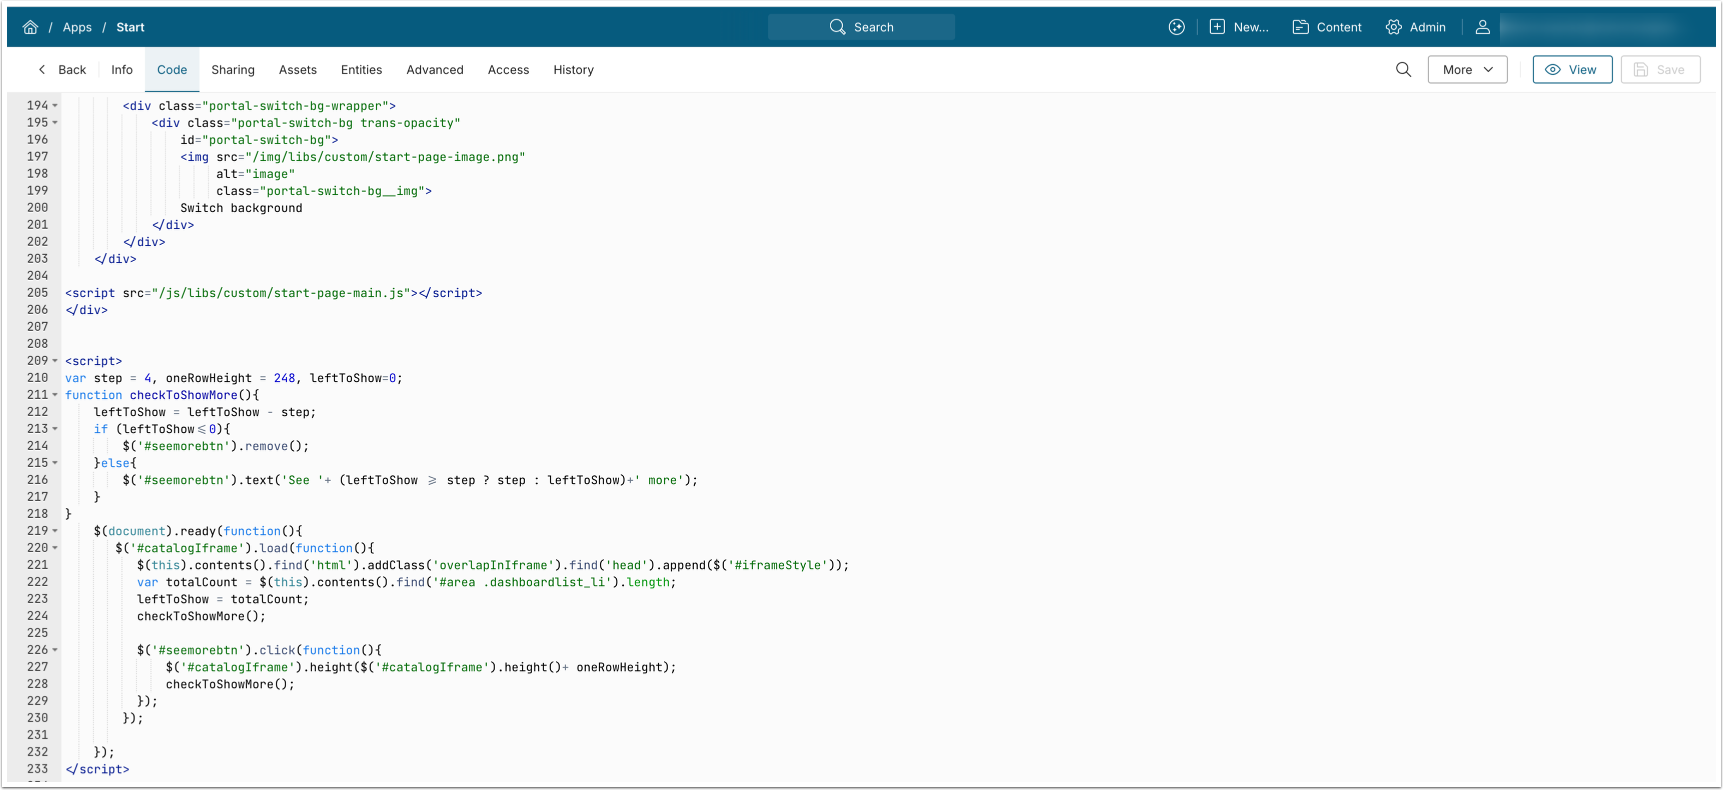Open the Content section
1723x790 pixels.
(x=1327, y=27)
